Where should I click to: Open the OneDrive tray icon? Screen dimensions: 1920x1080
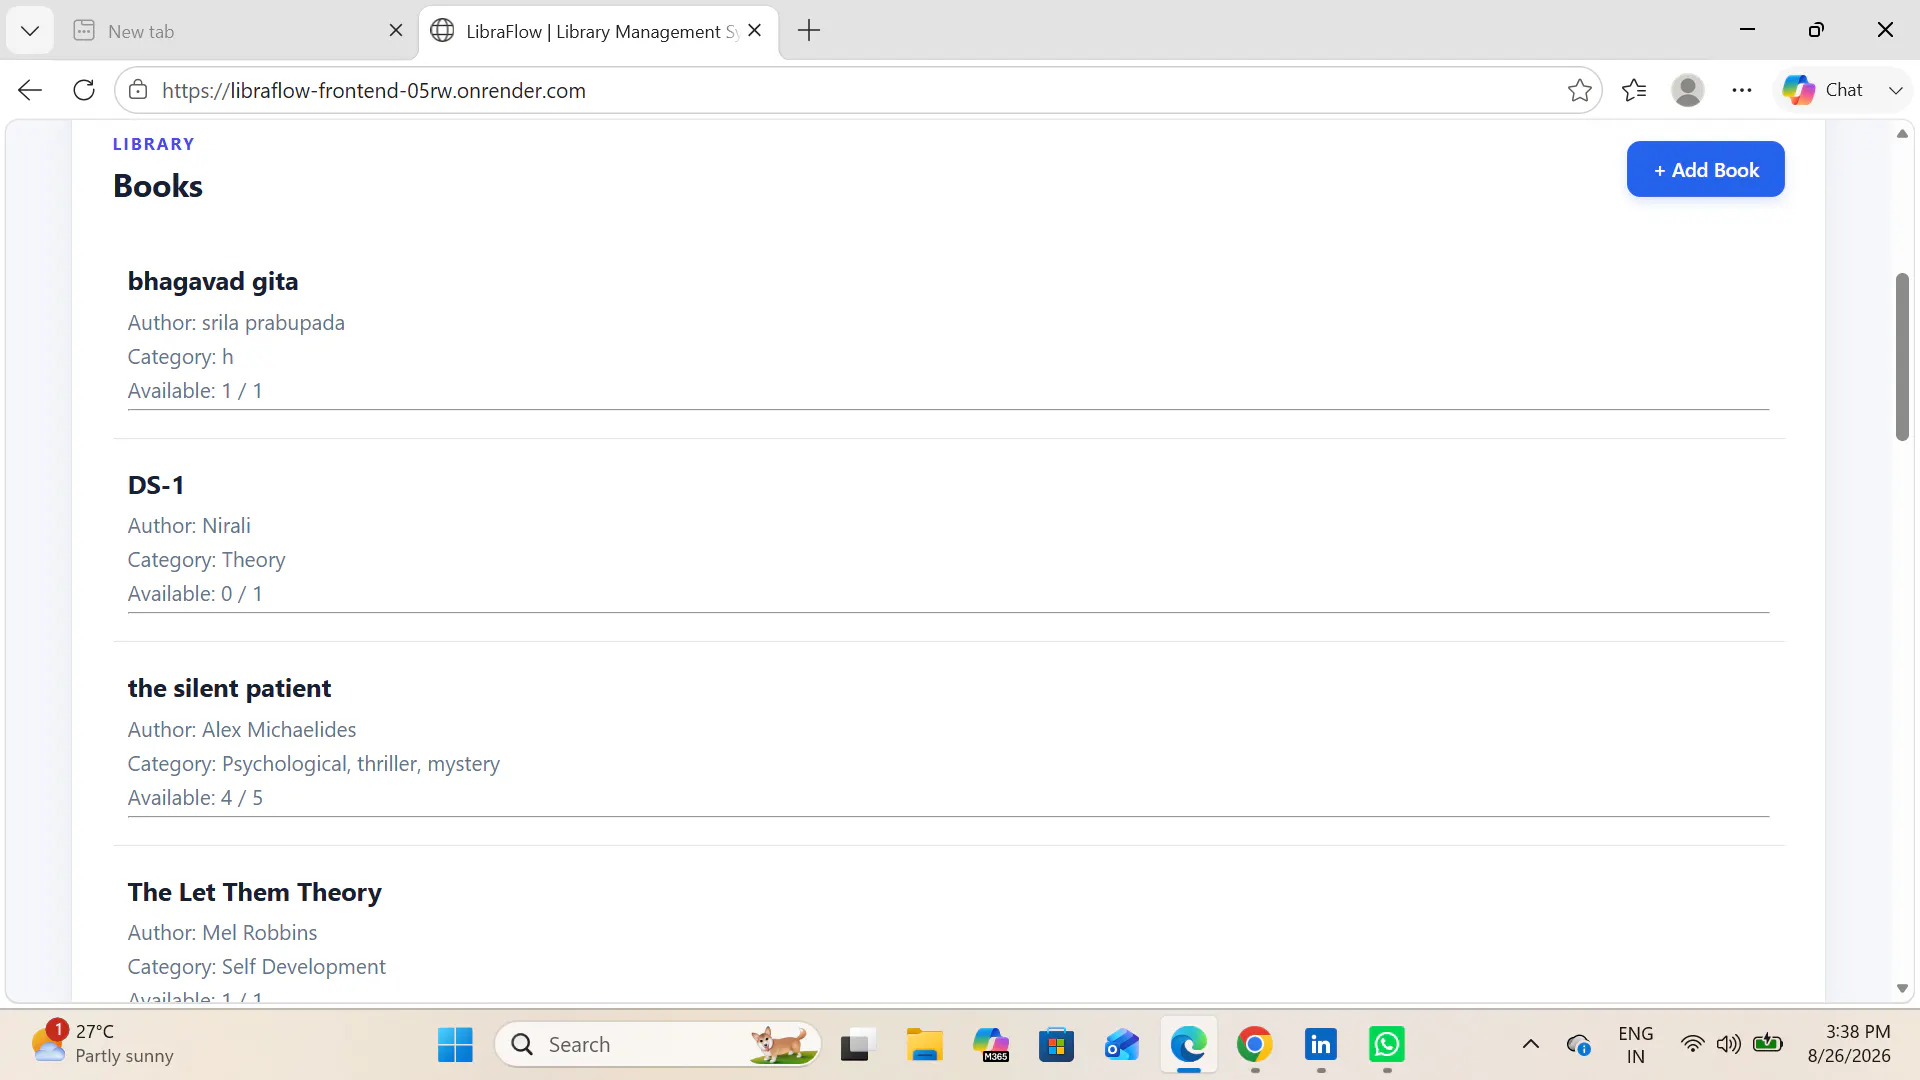(1579, 1045)
